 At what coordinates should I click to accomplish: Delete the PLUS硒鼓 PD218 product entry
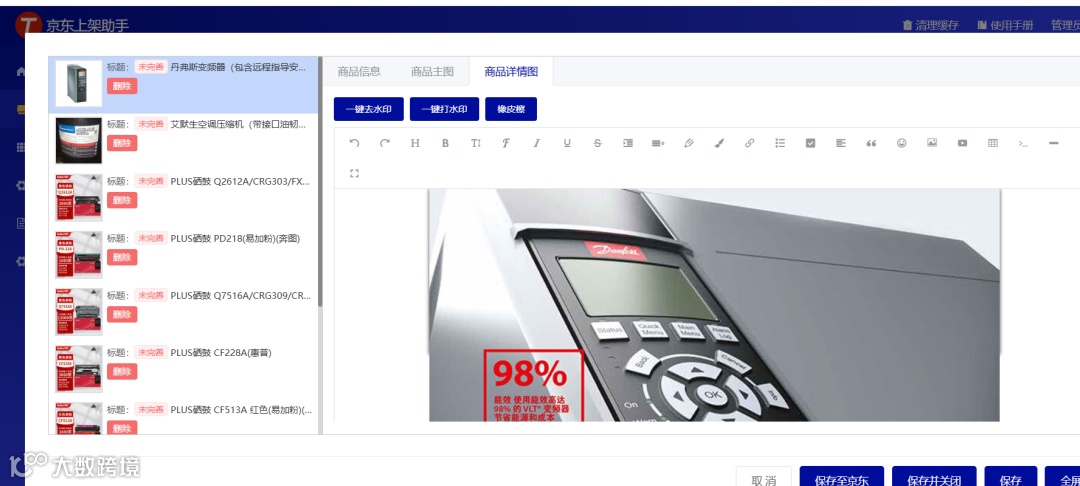pyautogui.click(x=122, y=257)
